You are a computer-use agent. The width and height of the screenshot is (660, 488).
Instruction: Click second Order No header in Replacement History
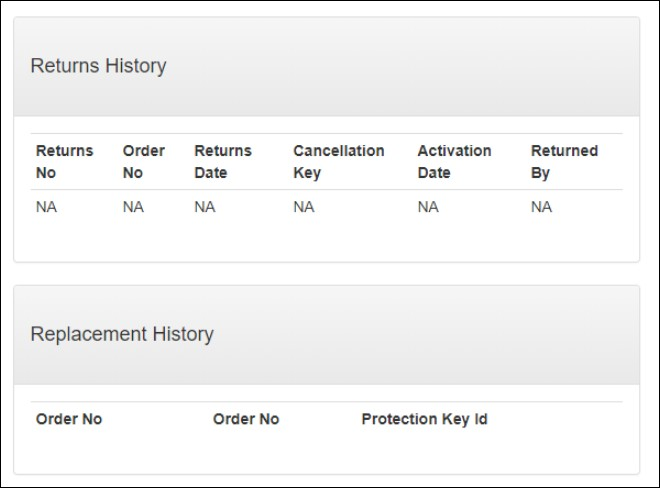pos(246,419)
